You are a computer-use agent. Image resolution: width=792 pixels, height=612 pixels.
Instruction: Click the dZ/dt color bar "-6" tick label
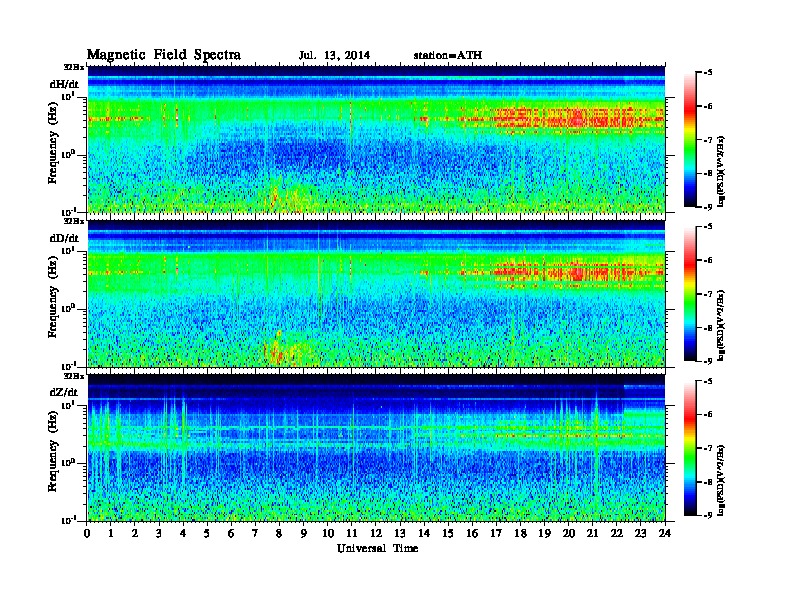(708, 414)
